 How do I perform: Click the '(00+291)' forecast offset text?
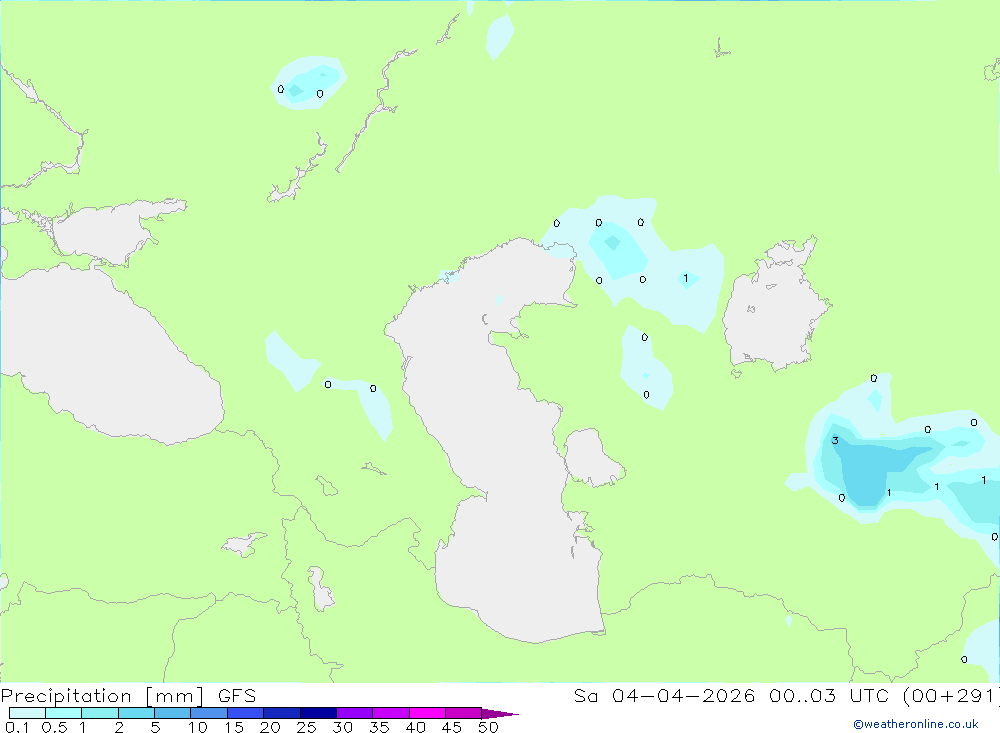pyautogui.click(x=951, y=696)
